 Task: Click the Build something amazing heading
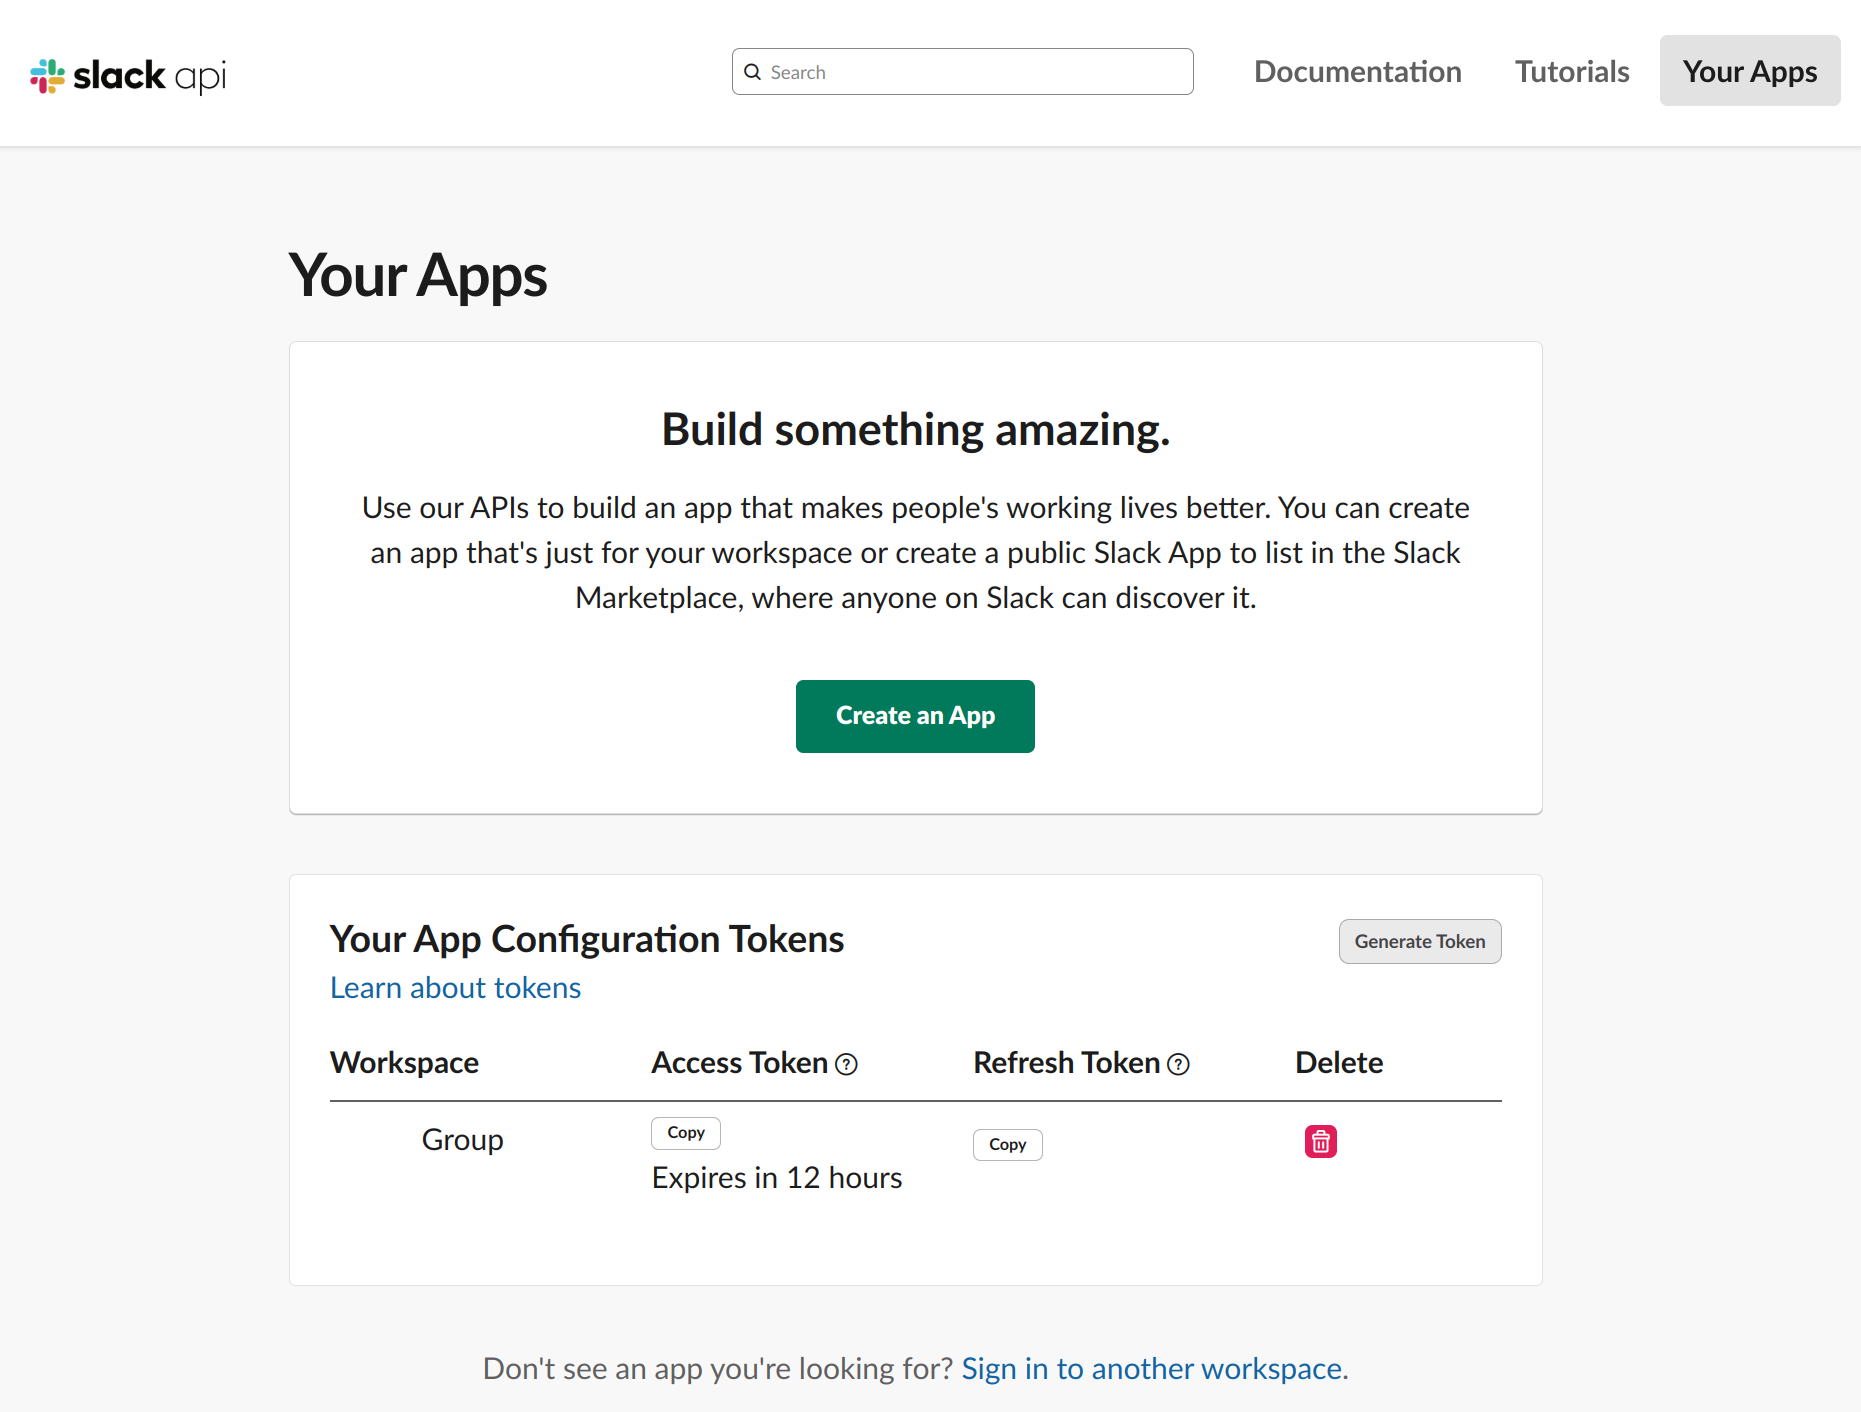(x=916, y=430)
